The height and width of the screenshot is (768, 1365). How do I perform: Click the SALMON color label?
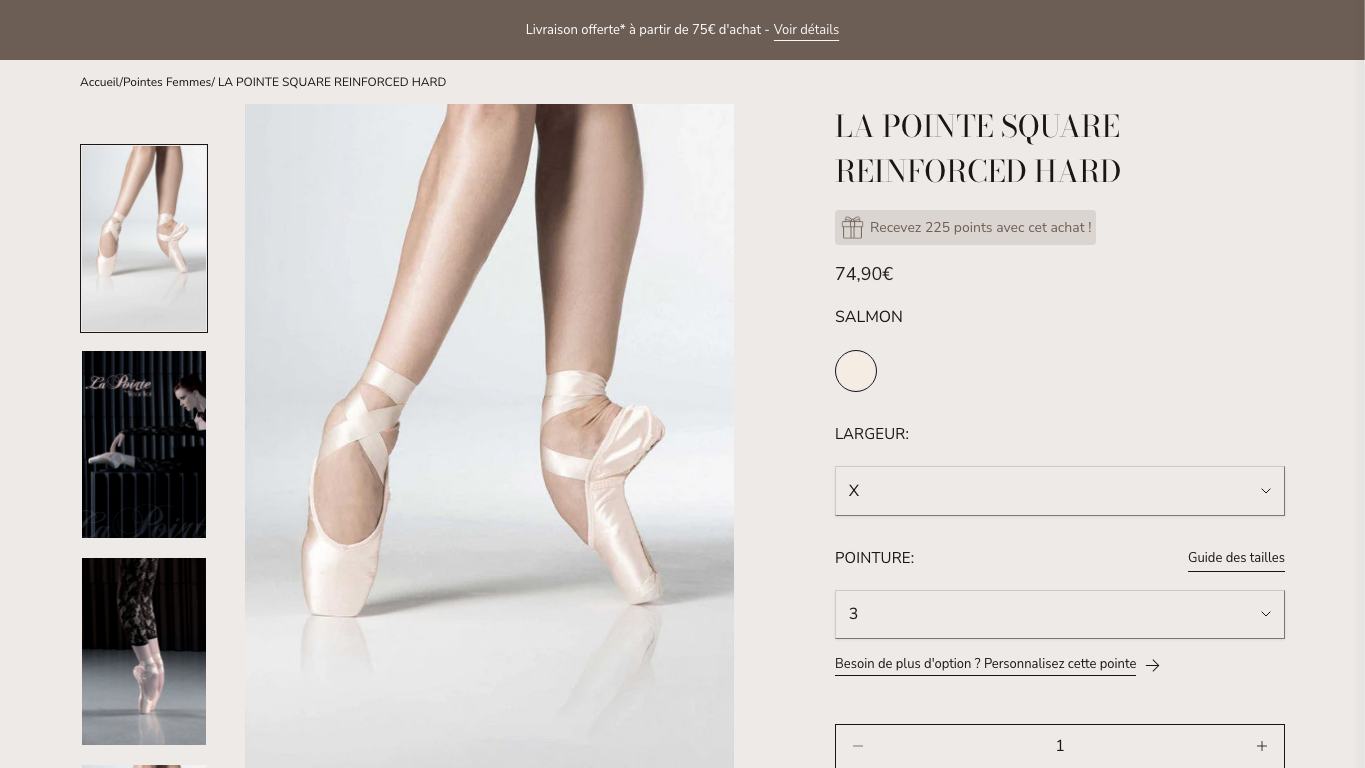(x=869, y=317)
